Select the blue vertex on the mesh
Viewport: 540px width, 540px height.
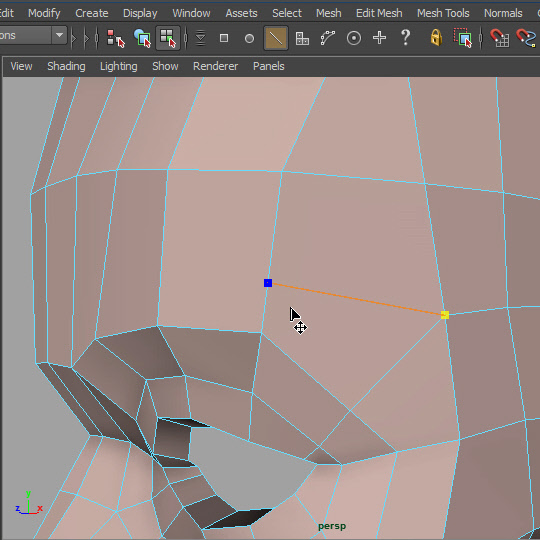click(268, 283)
